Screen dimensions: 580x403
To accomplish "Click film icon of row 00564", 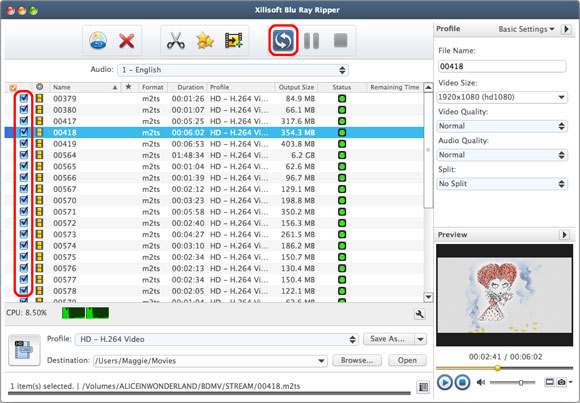I will click(x=39, y=155).
